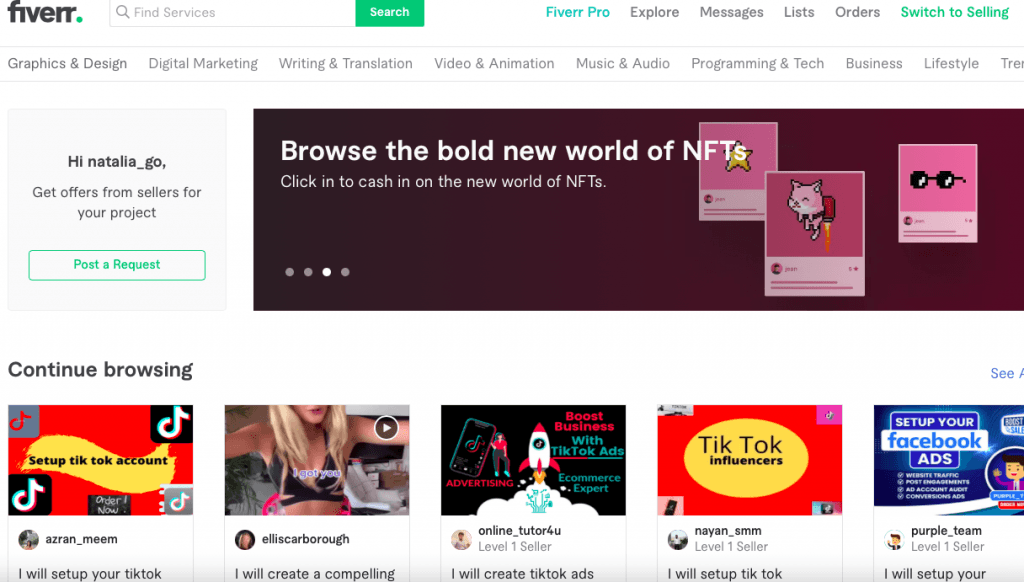Play the elliscarborough gig video

(386, 428)
